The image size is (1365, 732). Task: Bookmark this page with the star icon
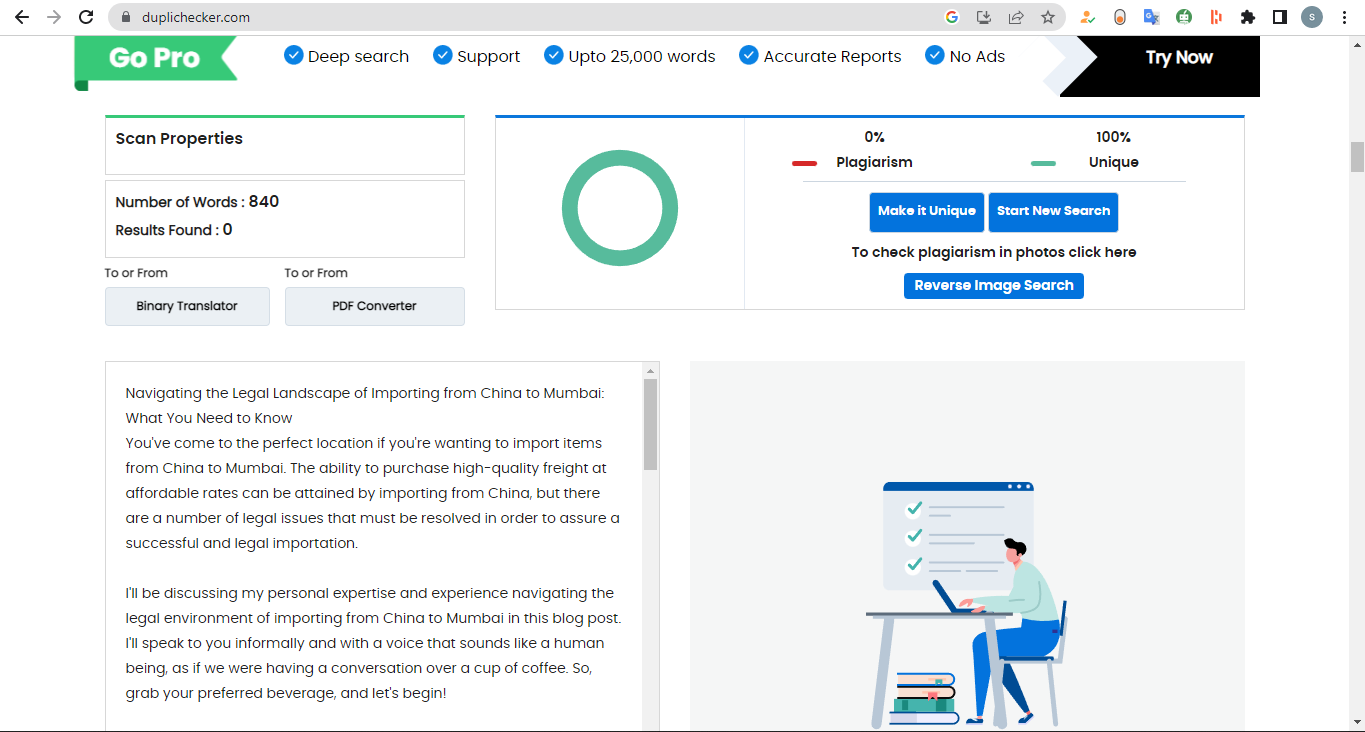[1047, 17]
